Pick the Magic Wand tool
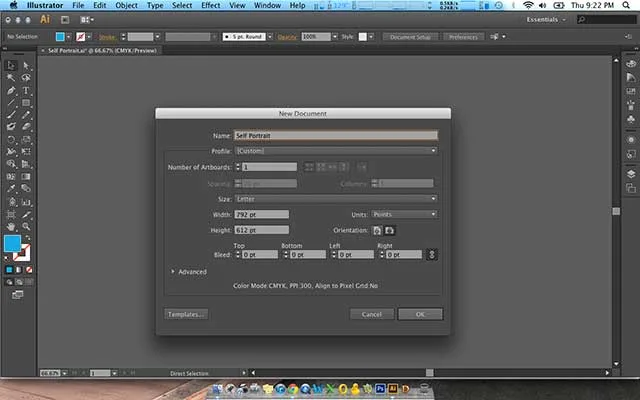 point(11,78)
